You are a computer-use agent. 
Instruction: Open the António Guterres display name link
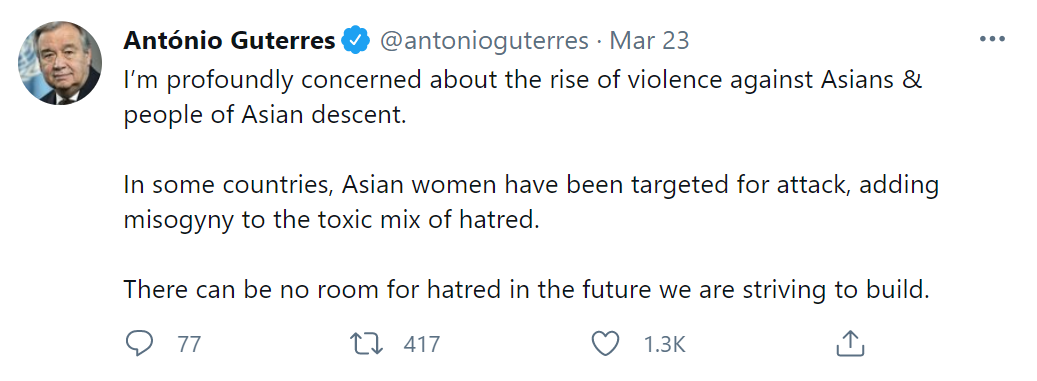point(229,41)
